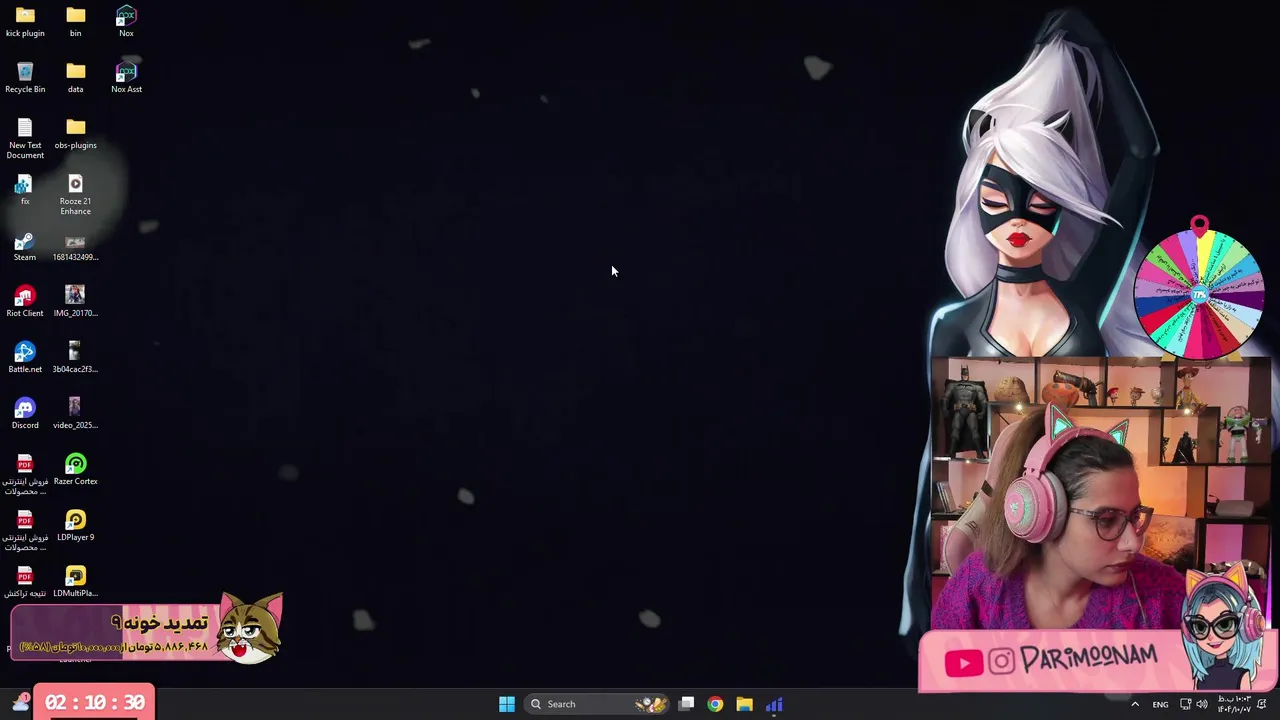Open Google Chrome from the taskbar

(715, 704)
